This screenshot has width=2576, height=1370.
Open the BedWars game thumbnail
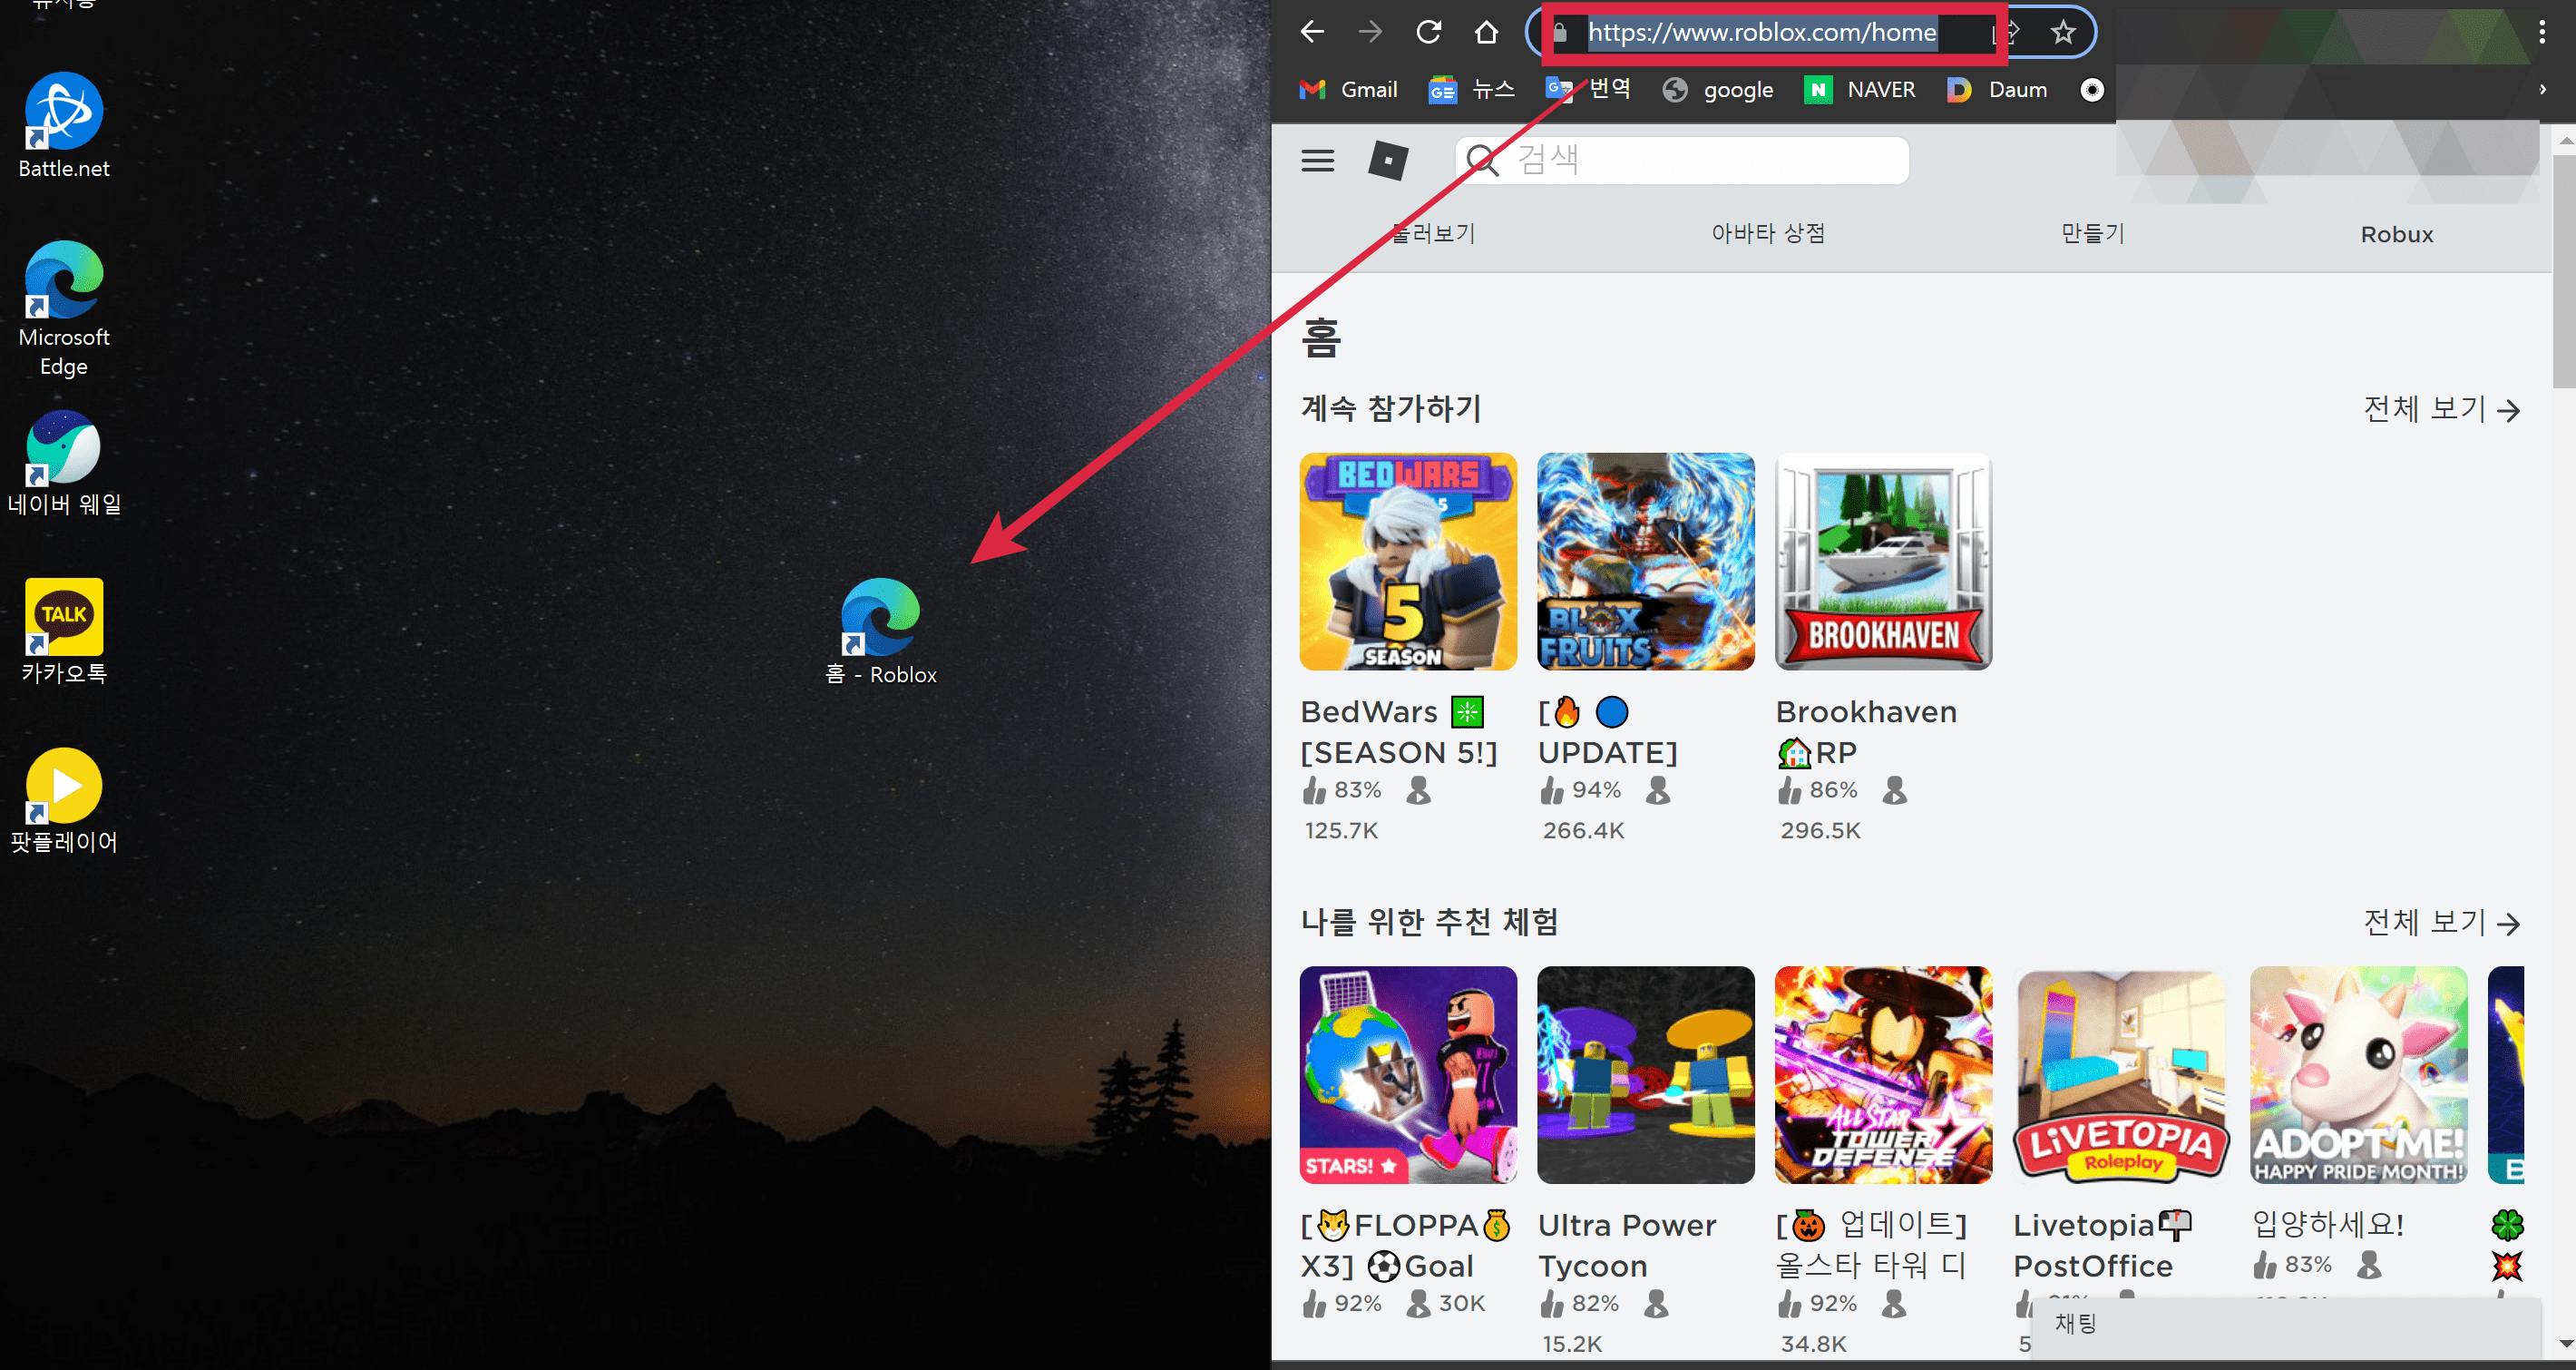[x=1408, y=561]
